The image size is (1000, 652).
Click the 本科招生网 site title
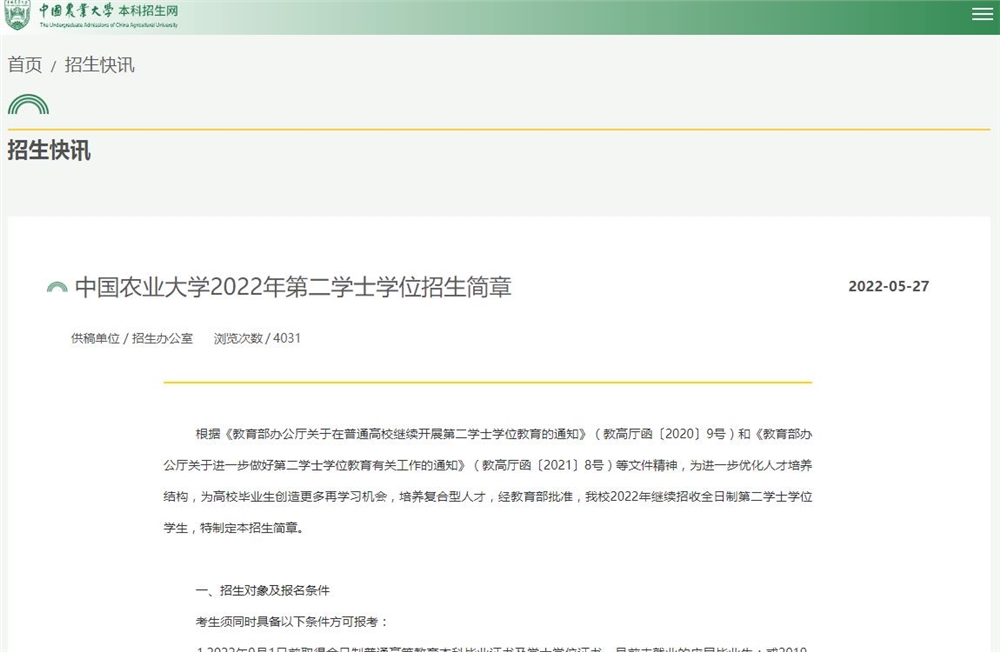(148, 11)
